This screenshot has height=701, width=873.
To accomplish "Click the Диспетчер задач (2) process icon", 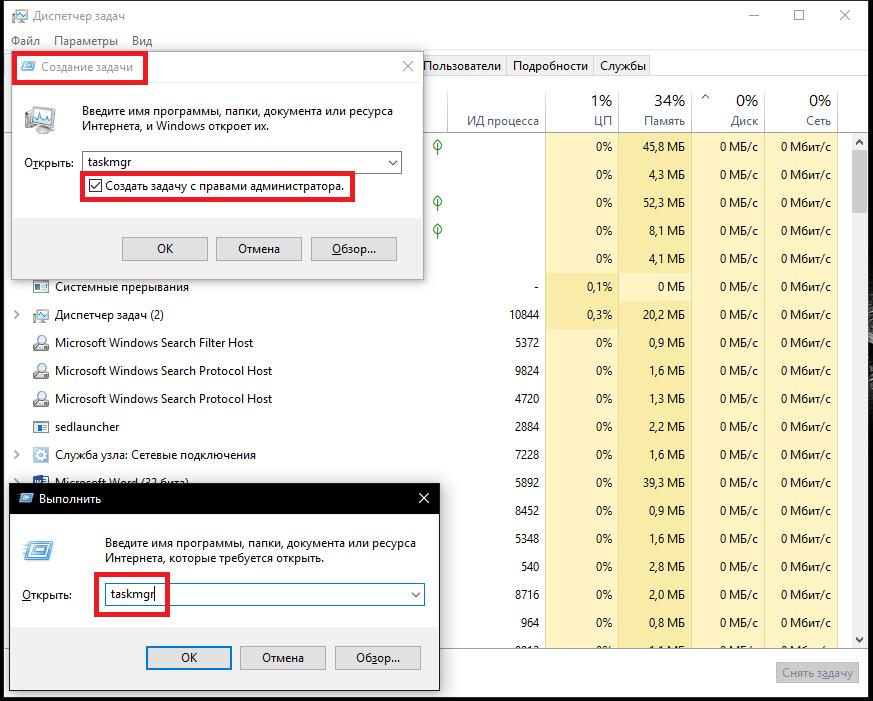I will pyautogui.click(x=40, y=315).
